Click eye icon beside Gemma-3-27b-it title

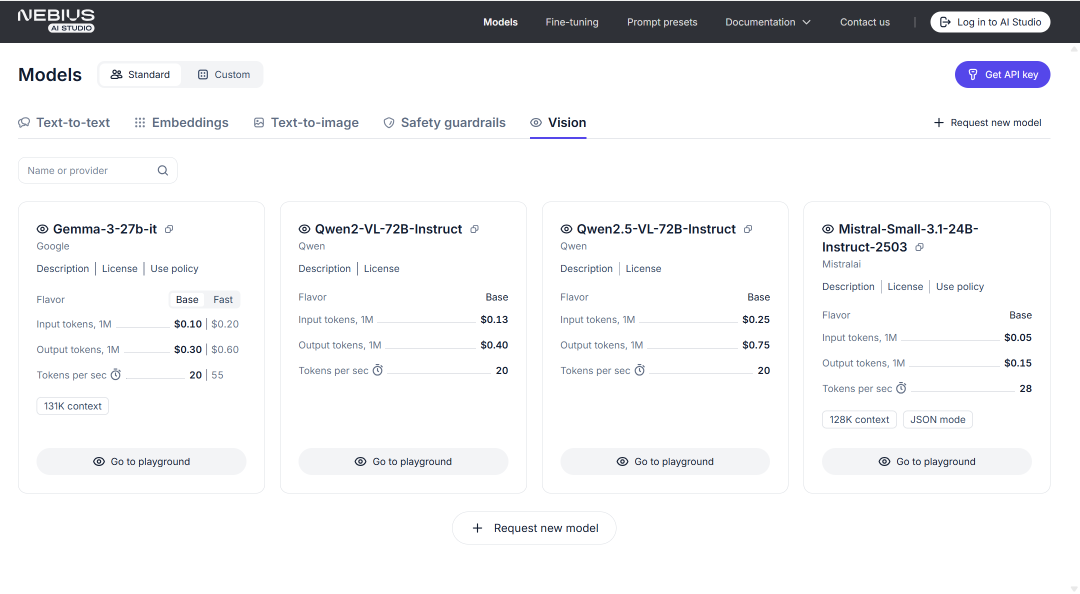tap(42, 229)
